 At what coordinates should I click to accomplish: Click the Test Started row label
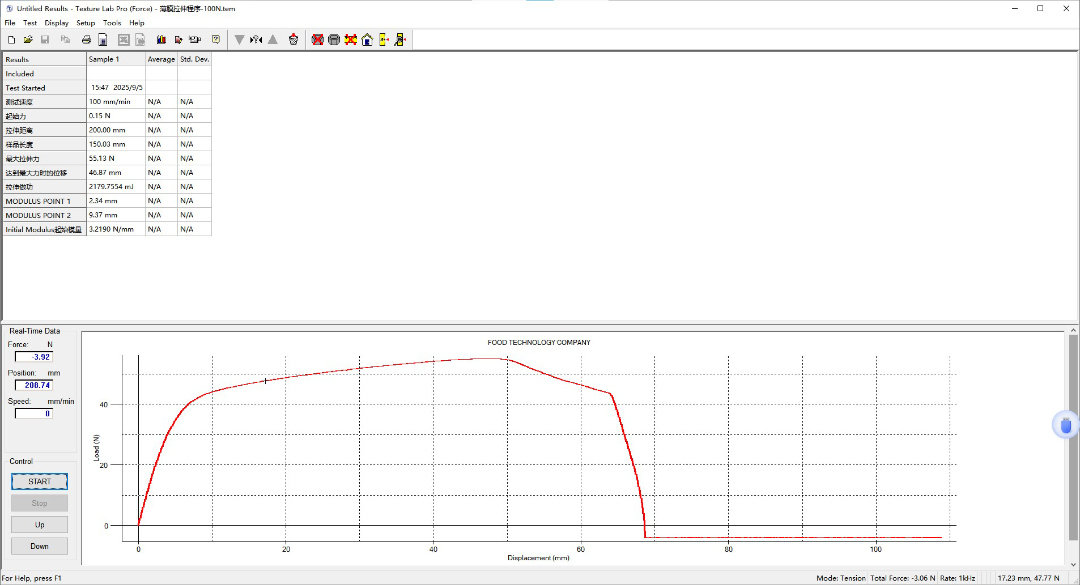pyautogui.click(x=45, y=88)
